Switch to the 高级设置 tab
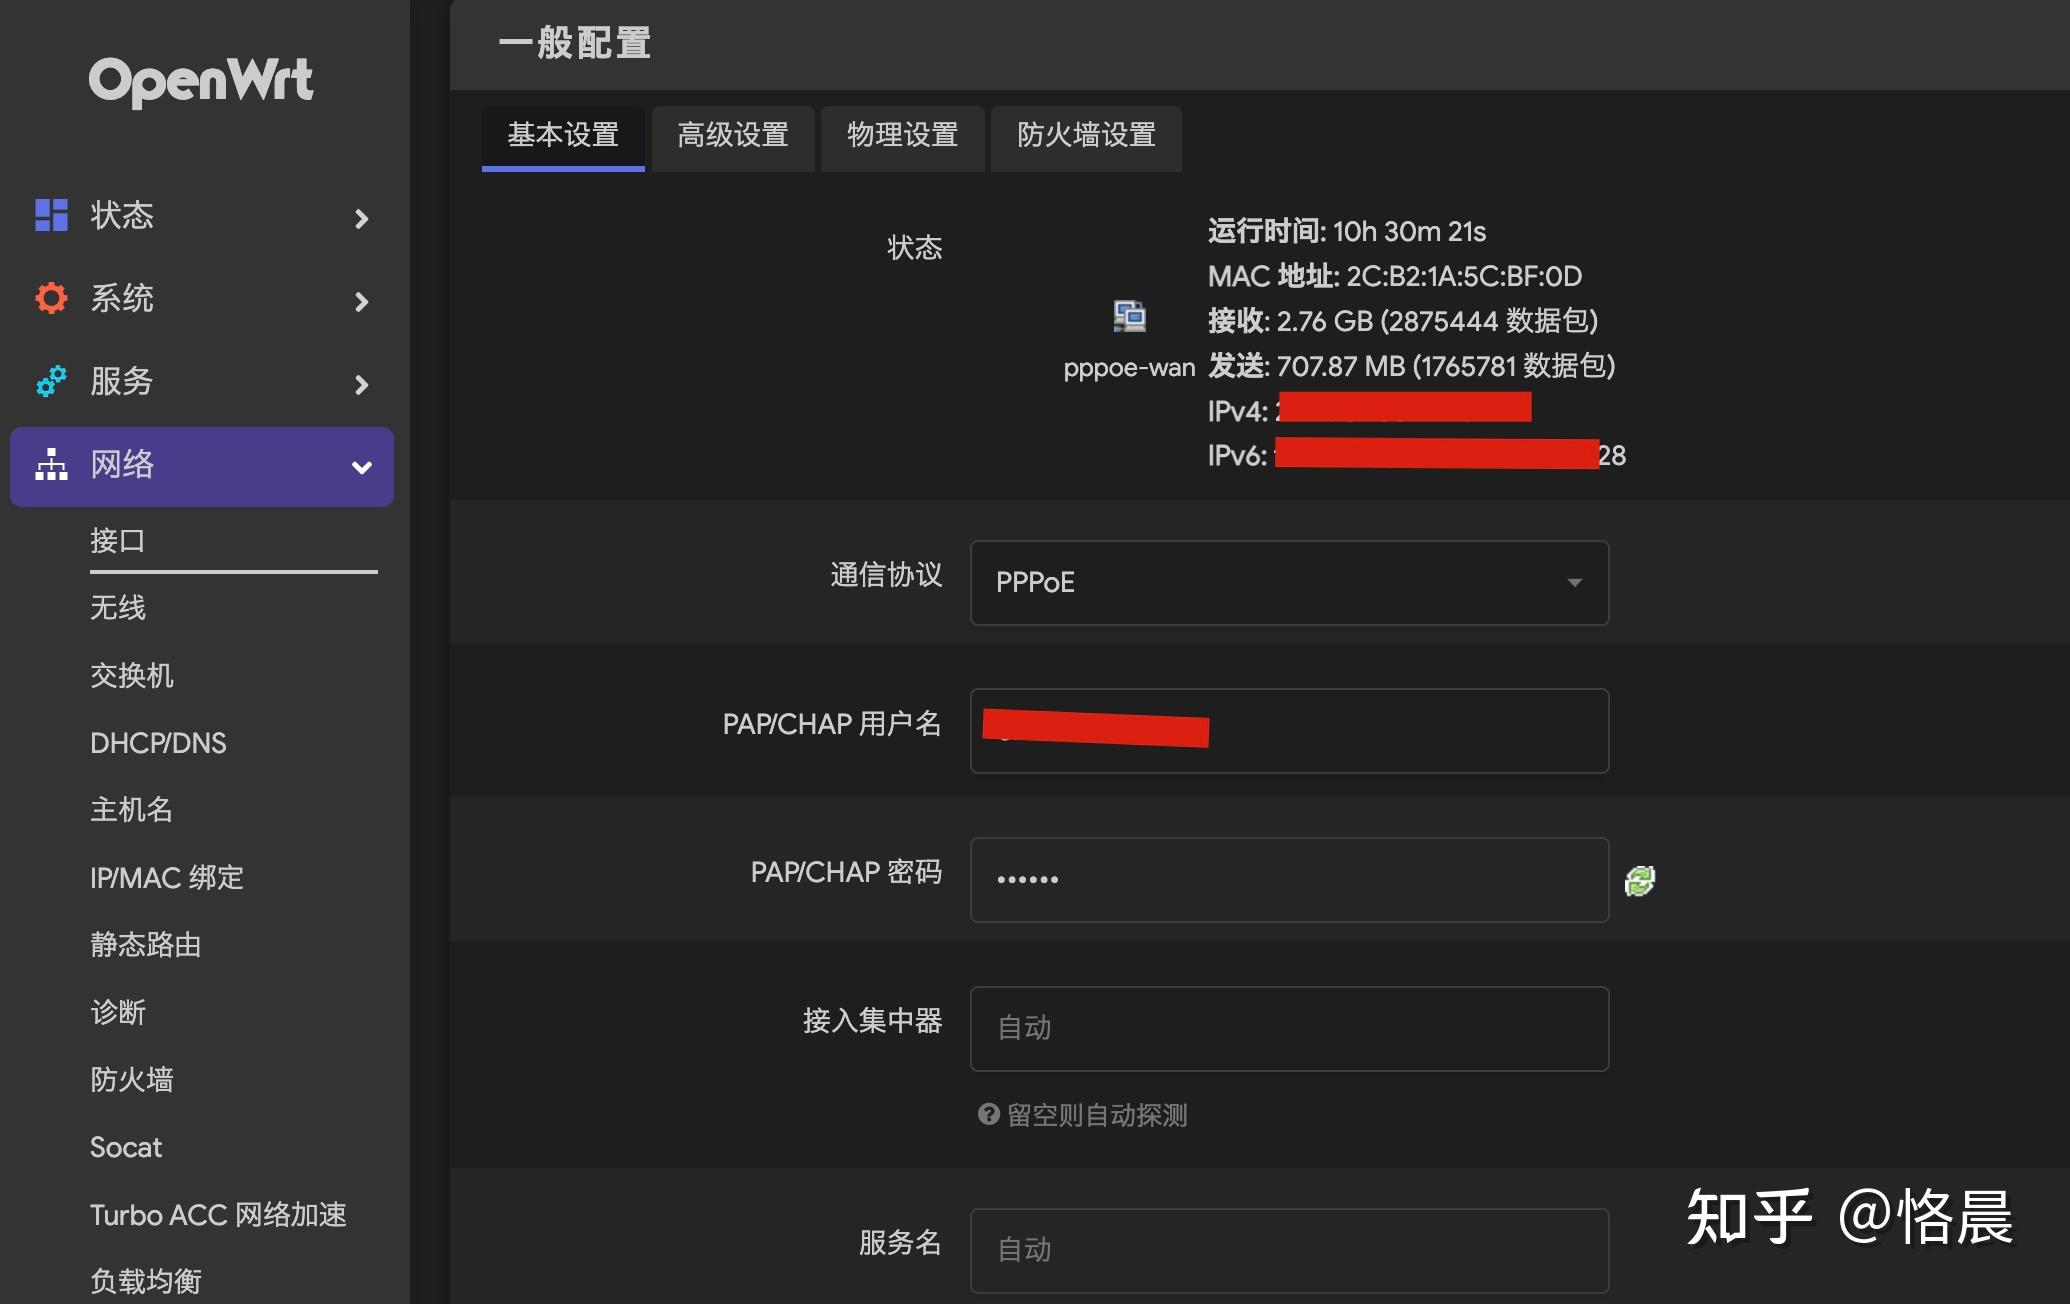Image resolution: width=2070 pixels, height=1304 pixels. [x=732, y=138]
